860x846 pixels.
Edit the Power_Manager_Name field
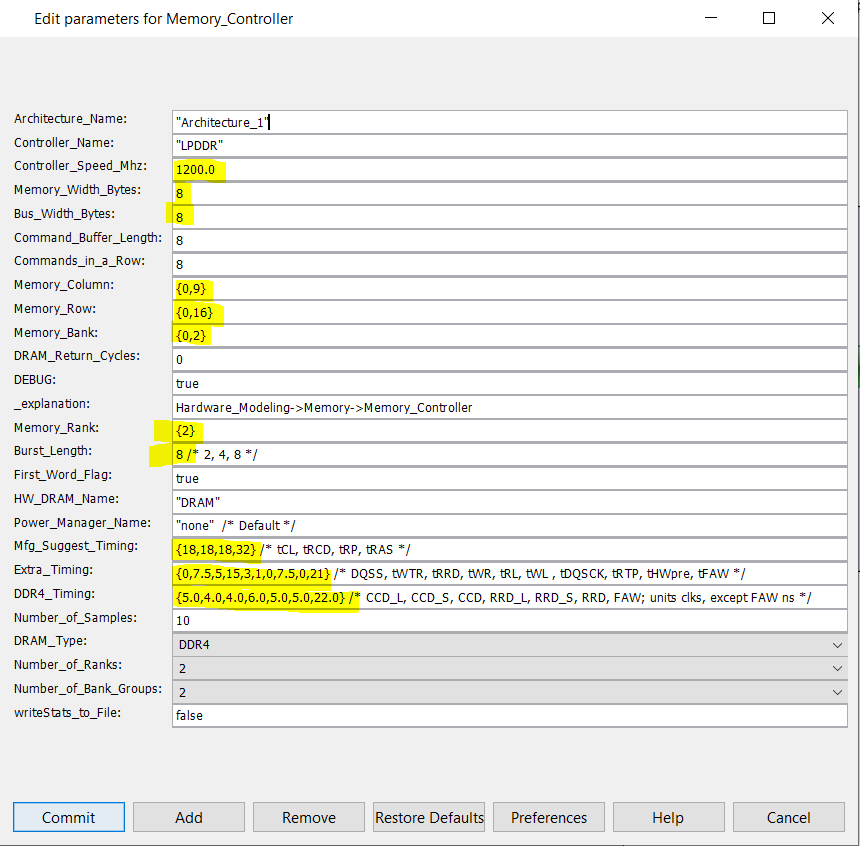click(x=510, y=526)
